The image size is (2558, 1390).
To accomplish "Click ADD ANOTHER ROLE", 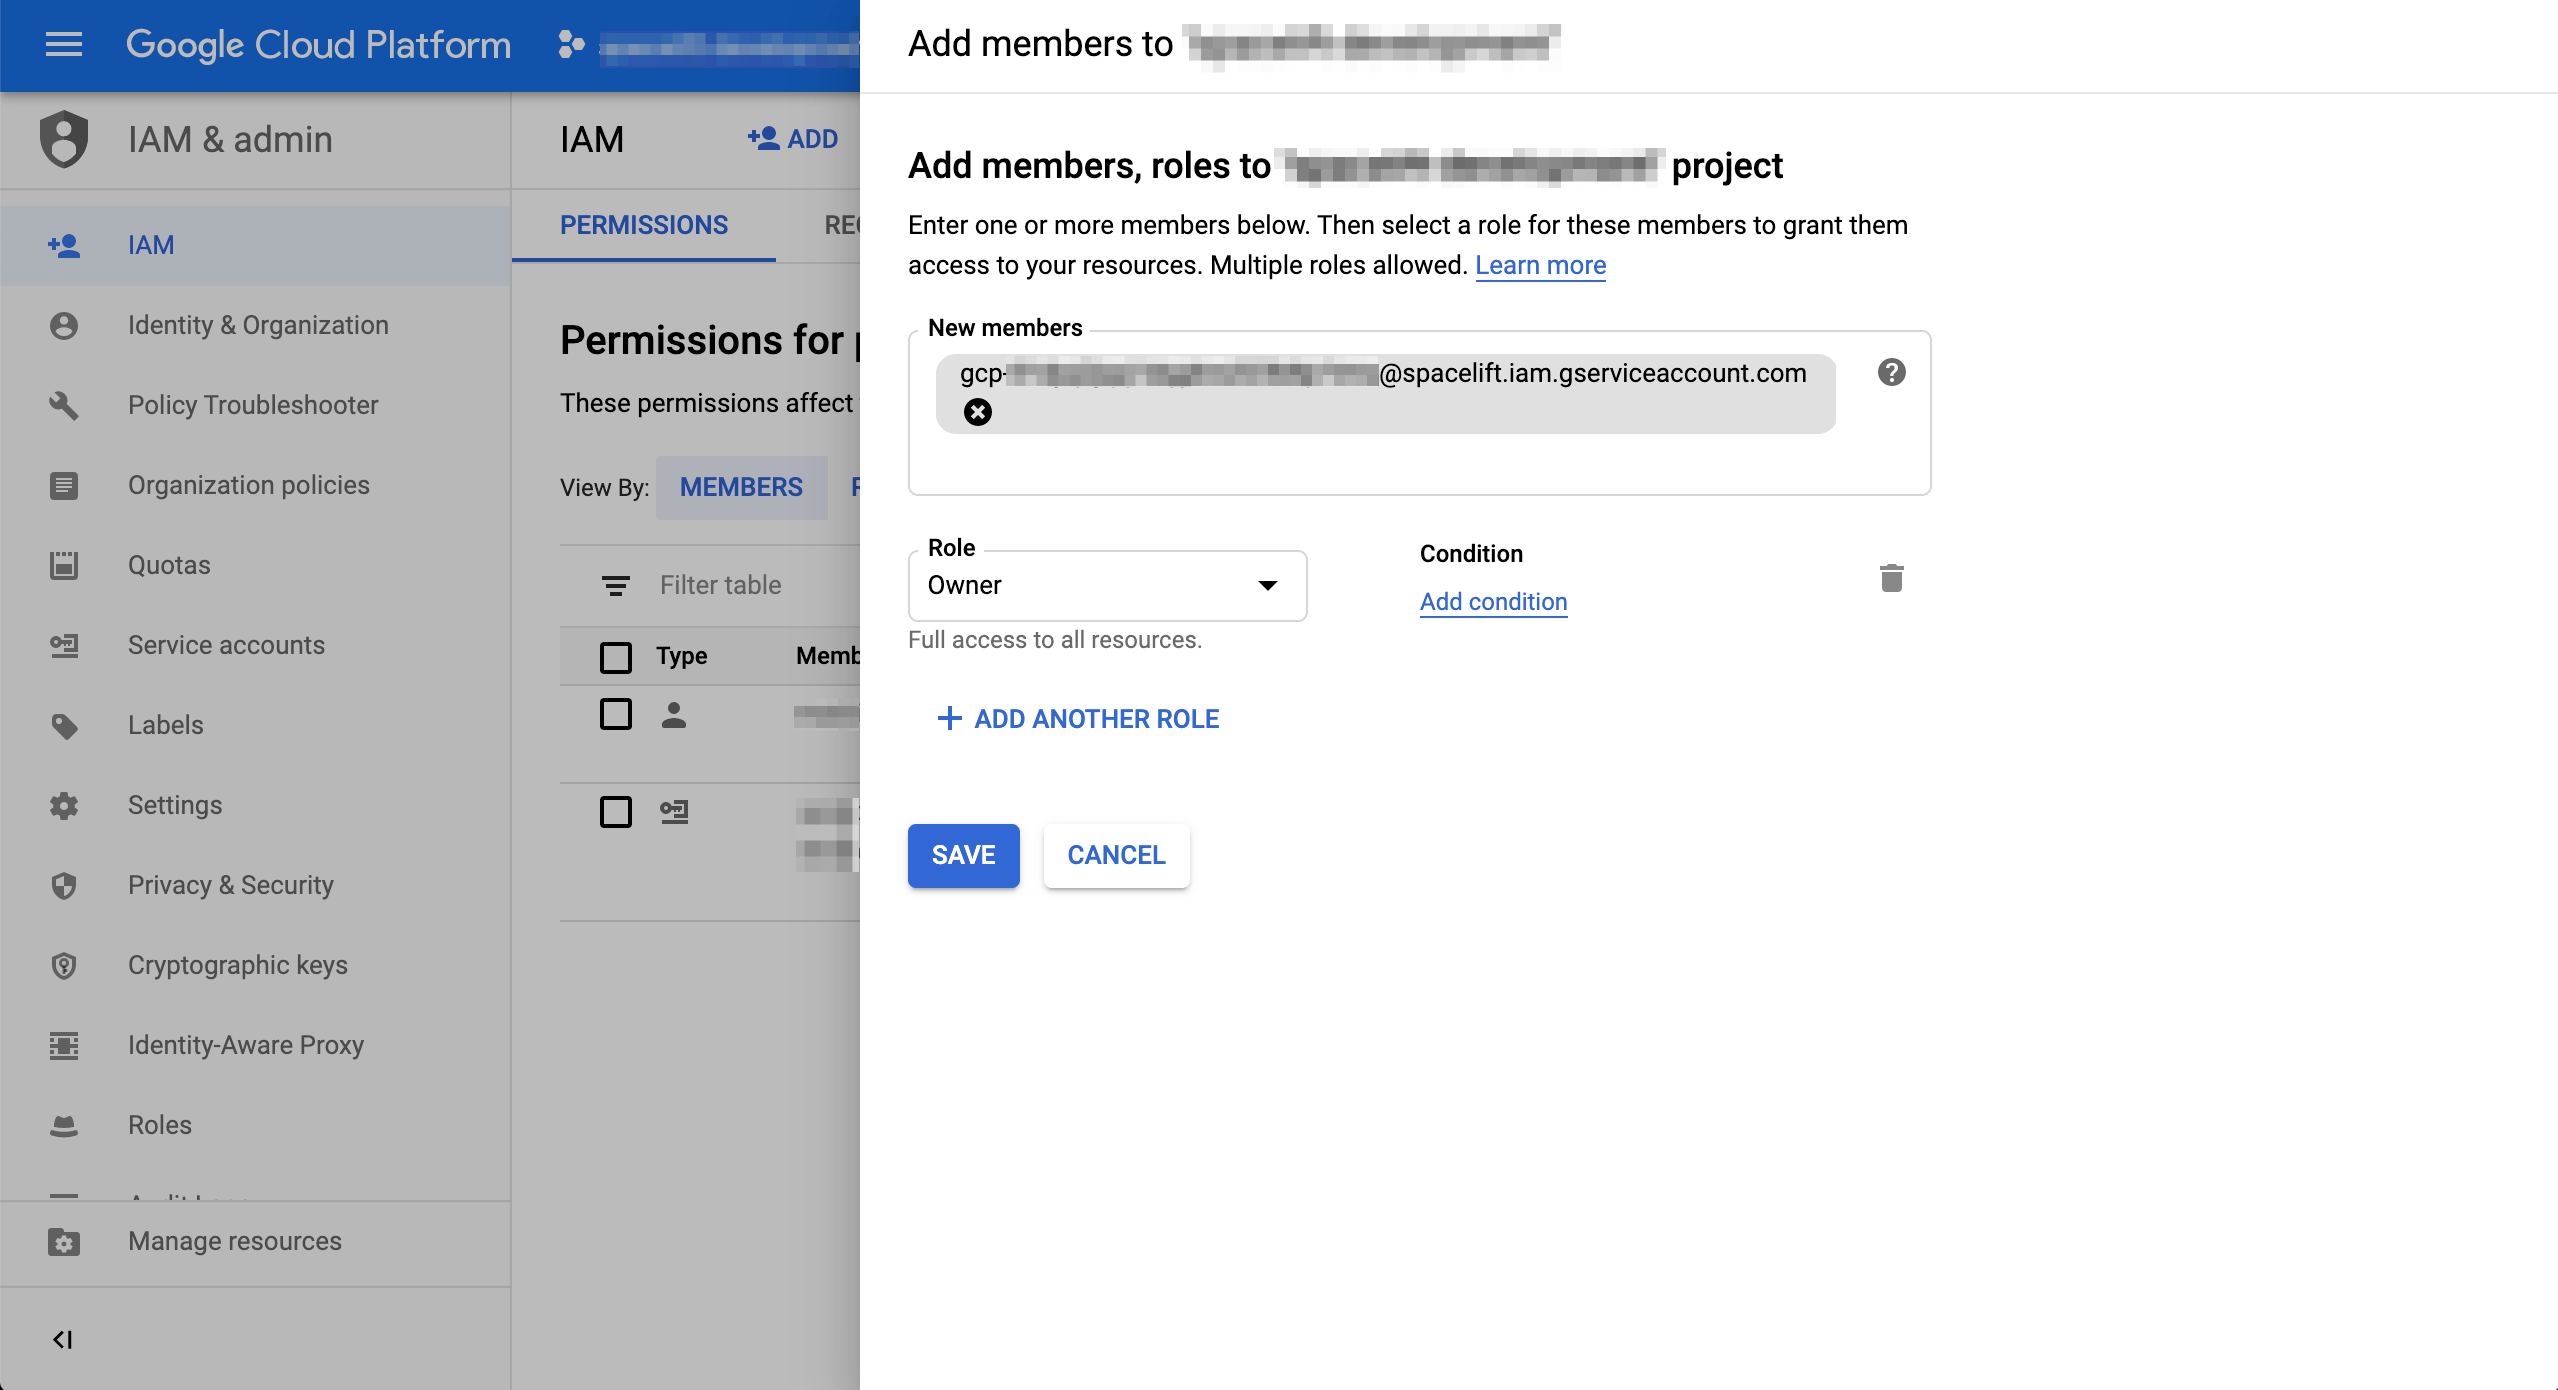I will [x=1078, y=719].
